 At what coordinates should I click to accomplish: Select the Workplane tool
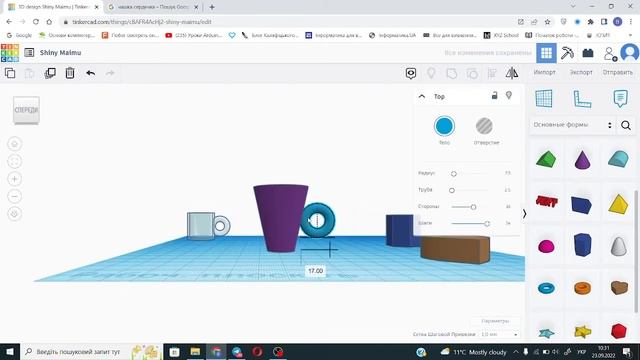pos(544,99)
